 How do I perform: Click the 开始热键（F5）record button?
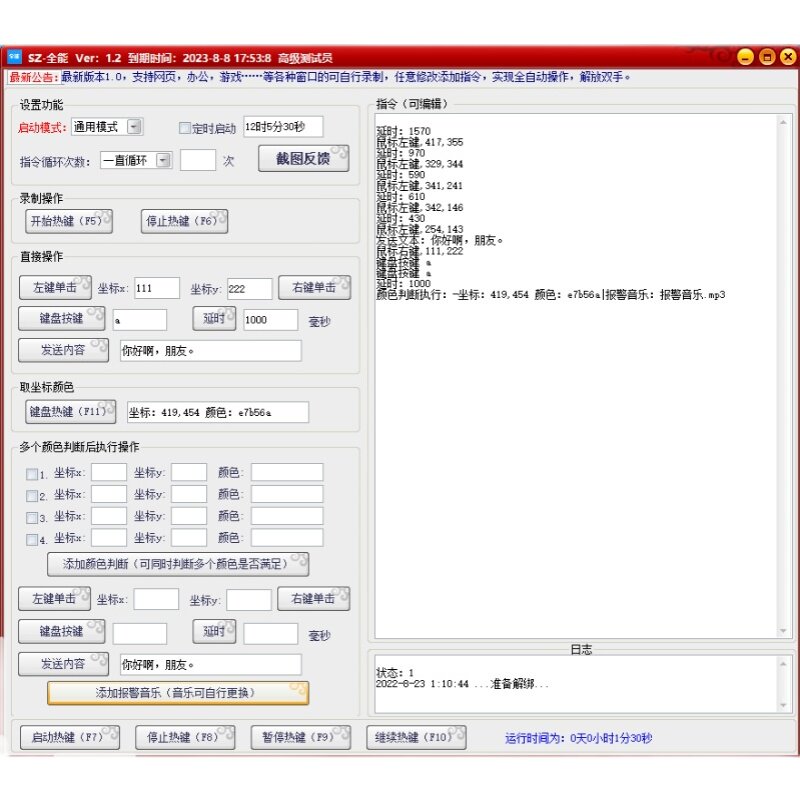tap(69, 221)
